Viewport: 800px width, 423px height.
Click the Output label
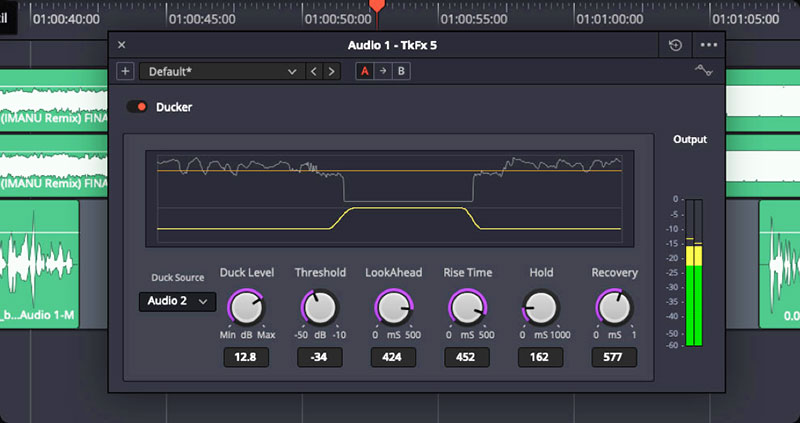(690, 139)
